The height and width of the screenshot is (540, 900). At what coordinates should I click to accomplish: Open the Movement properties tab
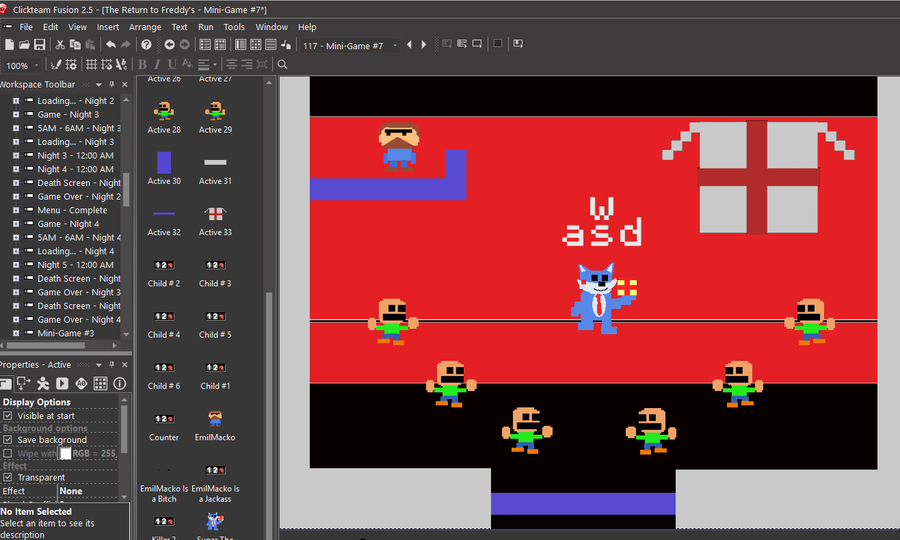(42, 384)
